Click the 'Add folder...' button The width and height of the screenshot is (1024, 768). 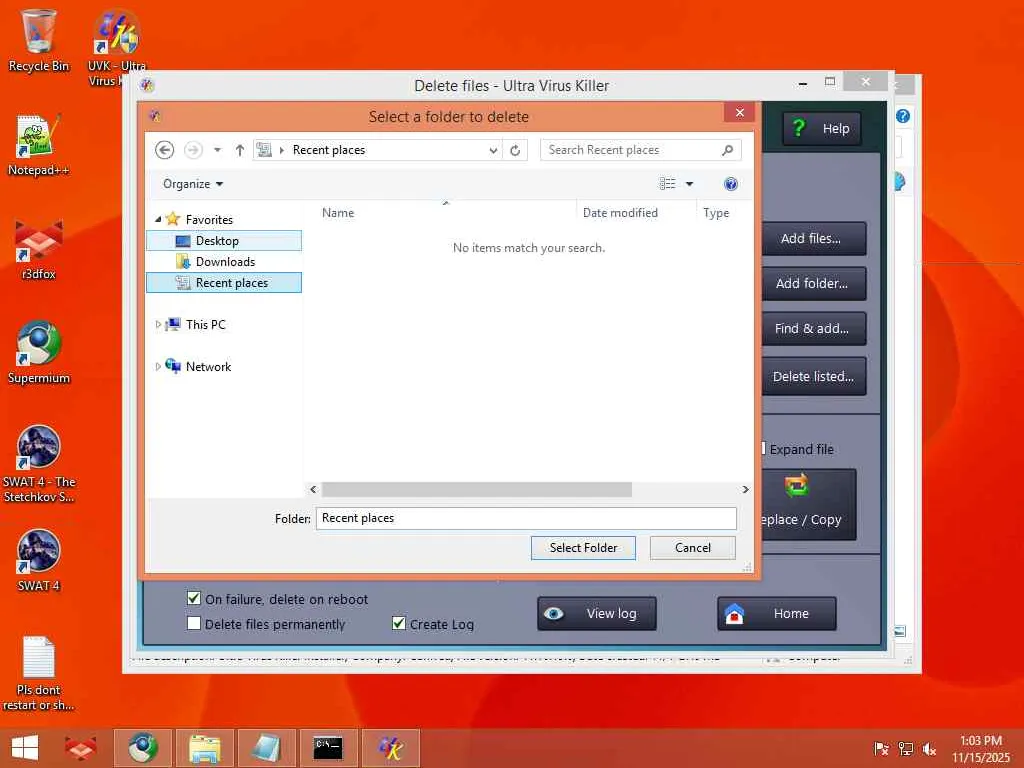tap(814, 283)
